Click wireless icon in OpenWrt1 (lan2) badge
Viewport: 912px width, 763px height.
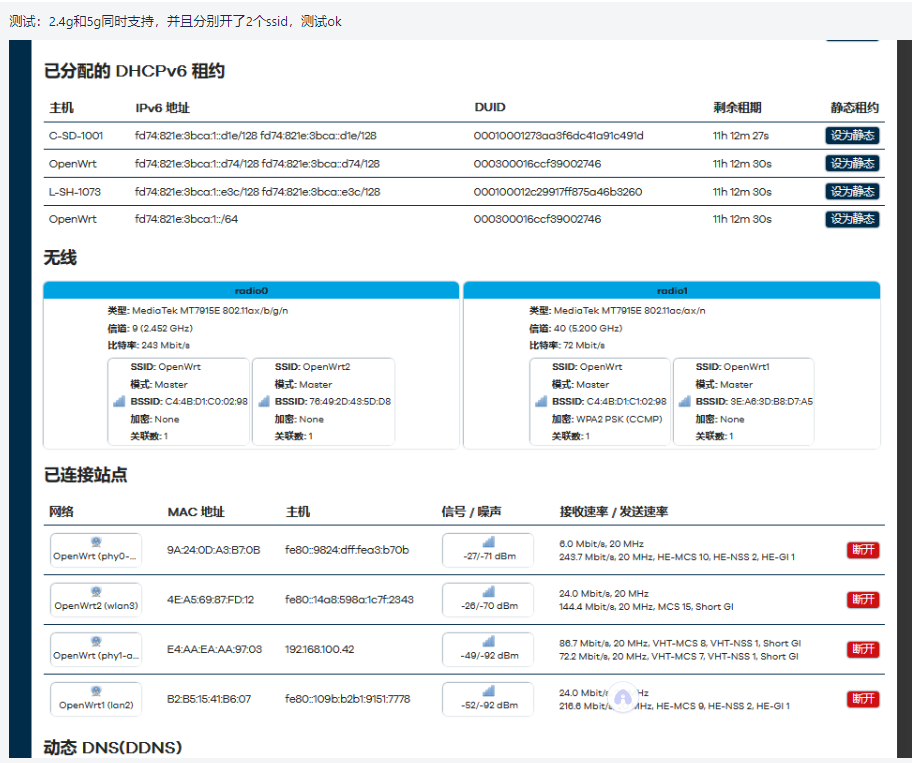click(x=96, y=691)
